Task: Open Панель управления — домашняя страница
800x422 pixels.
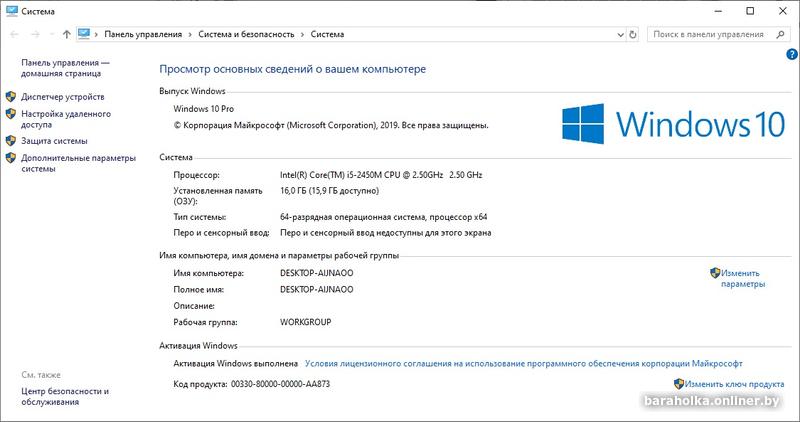Action: [65, 68]
